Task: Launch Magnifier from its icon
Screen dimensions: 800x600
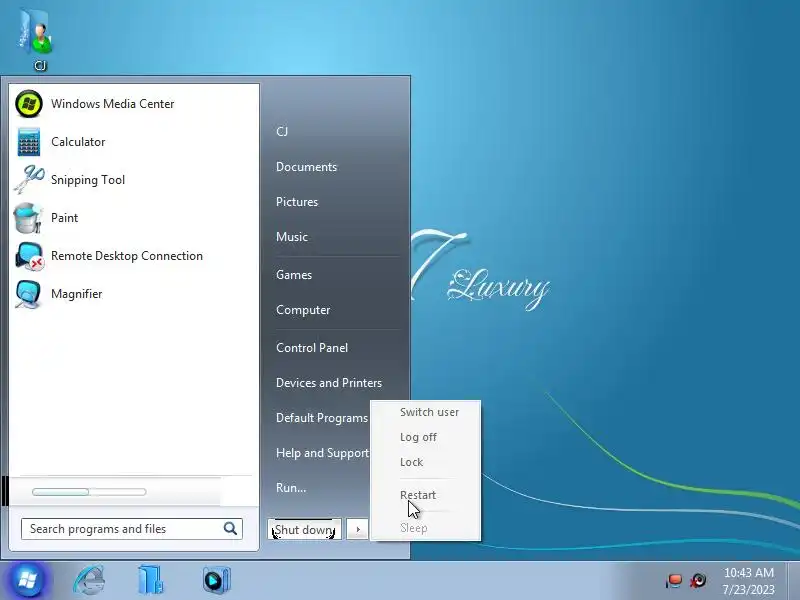Action: tap(28, 294)
